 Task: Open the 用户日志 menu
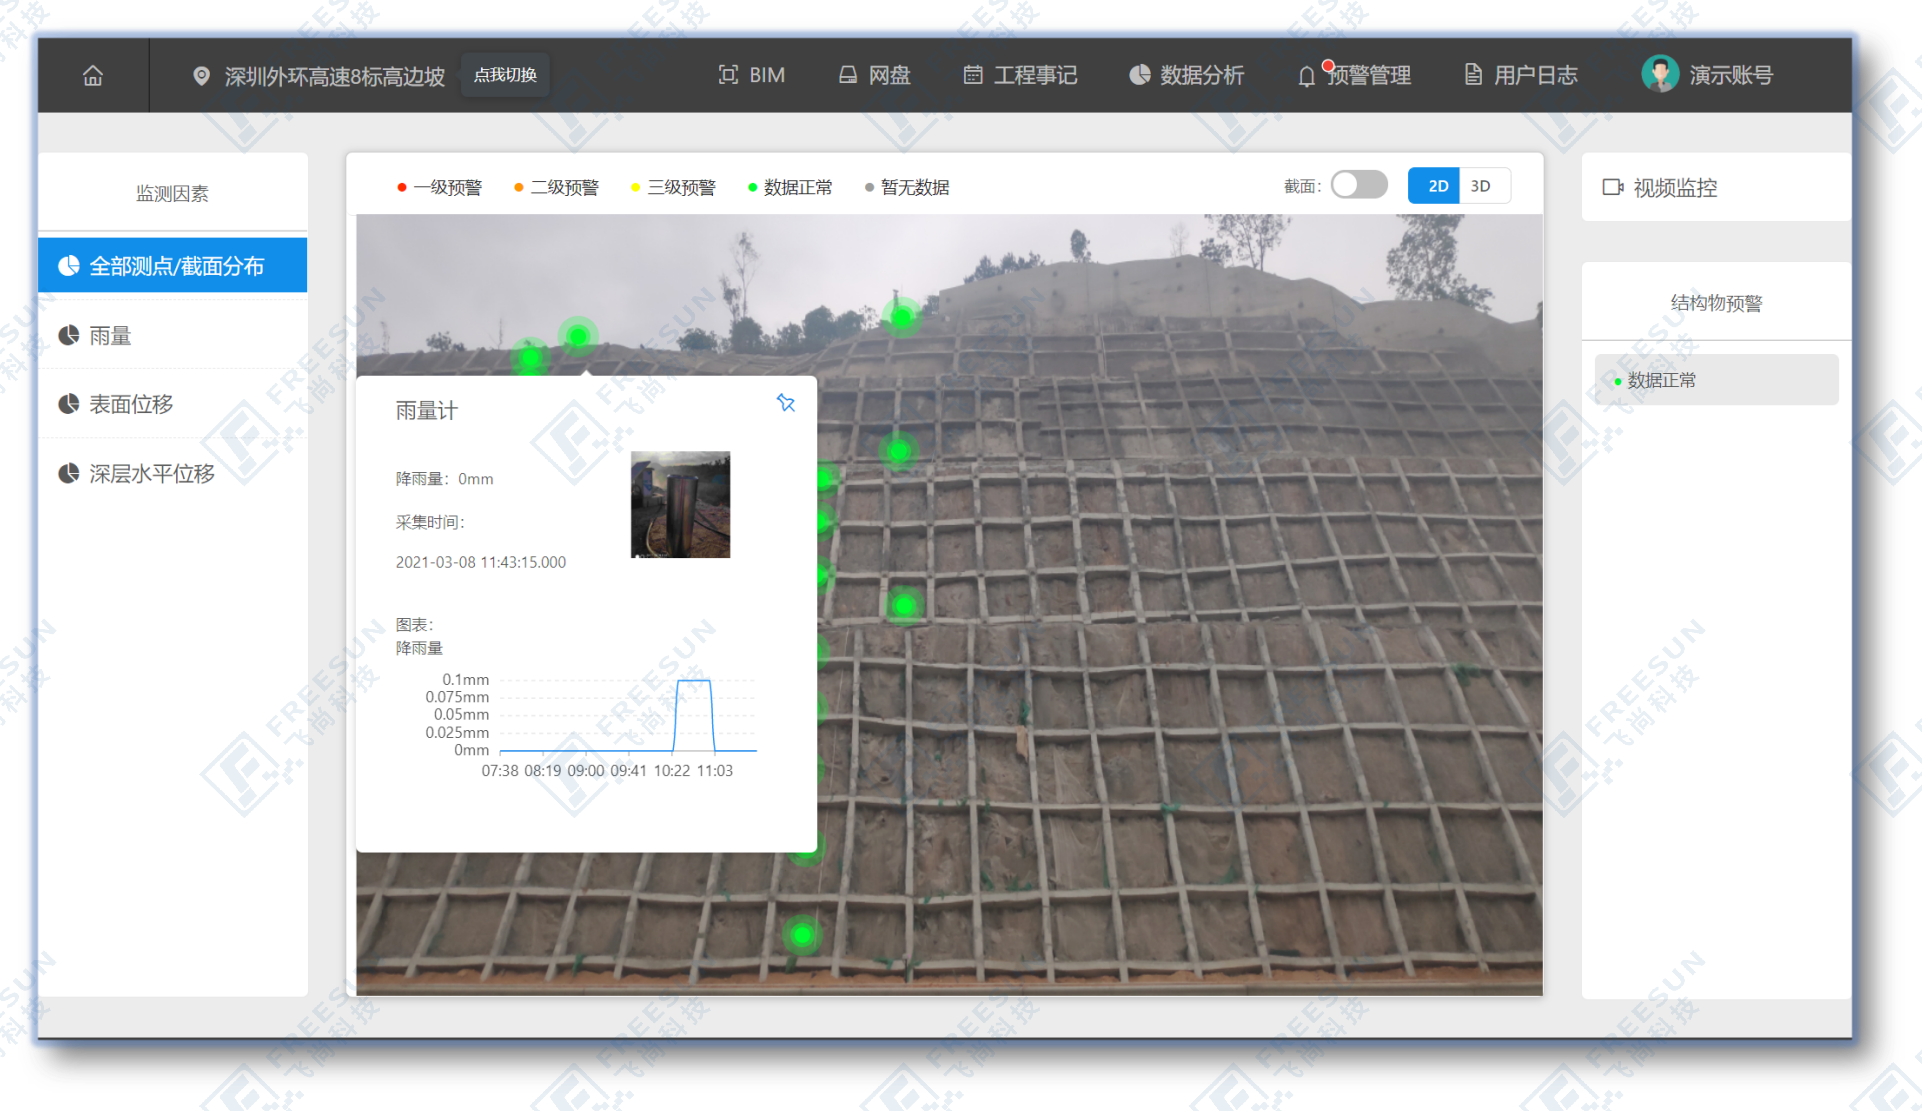1520,75
